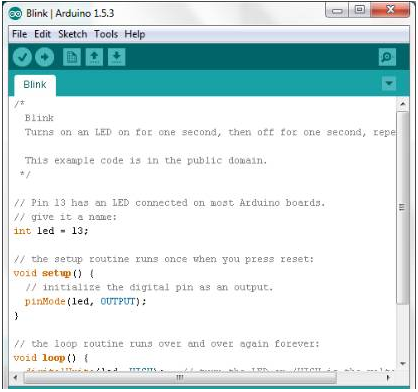Click the vertical scrollbar thumb
This screenshot has height=392, width=418.
(x=403, y=207)
